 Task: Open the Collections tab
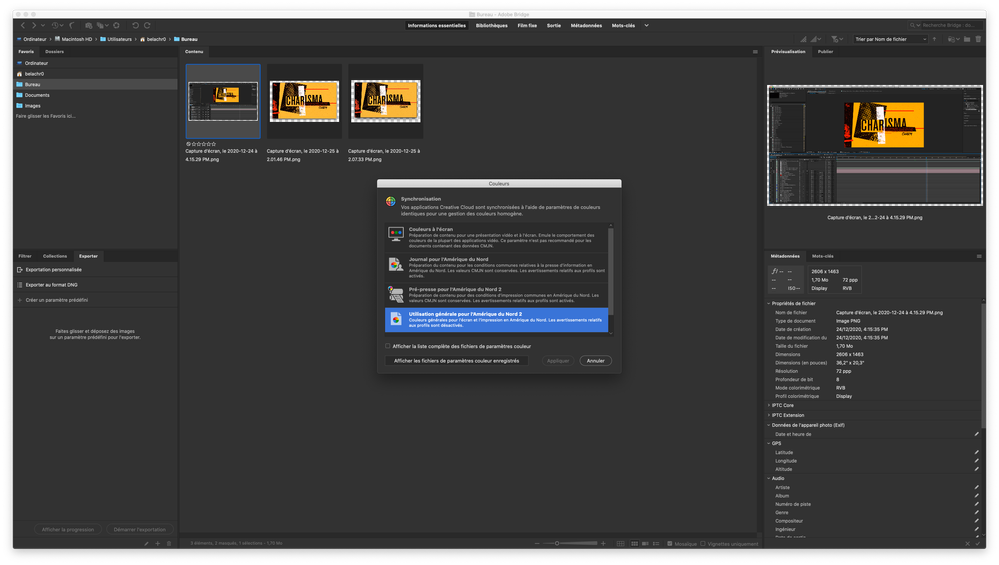tap(55, 256)
